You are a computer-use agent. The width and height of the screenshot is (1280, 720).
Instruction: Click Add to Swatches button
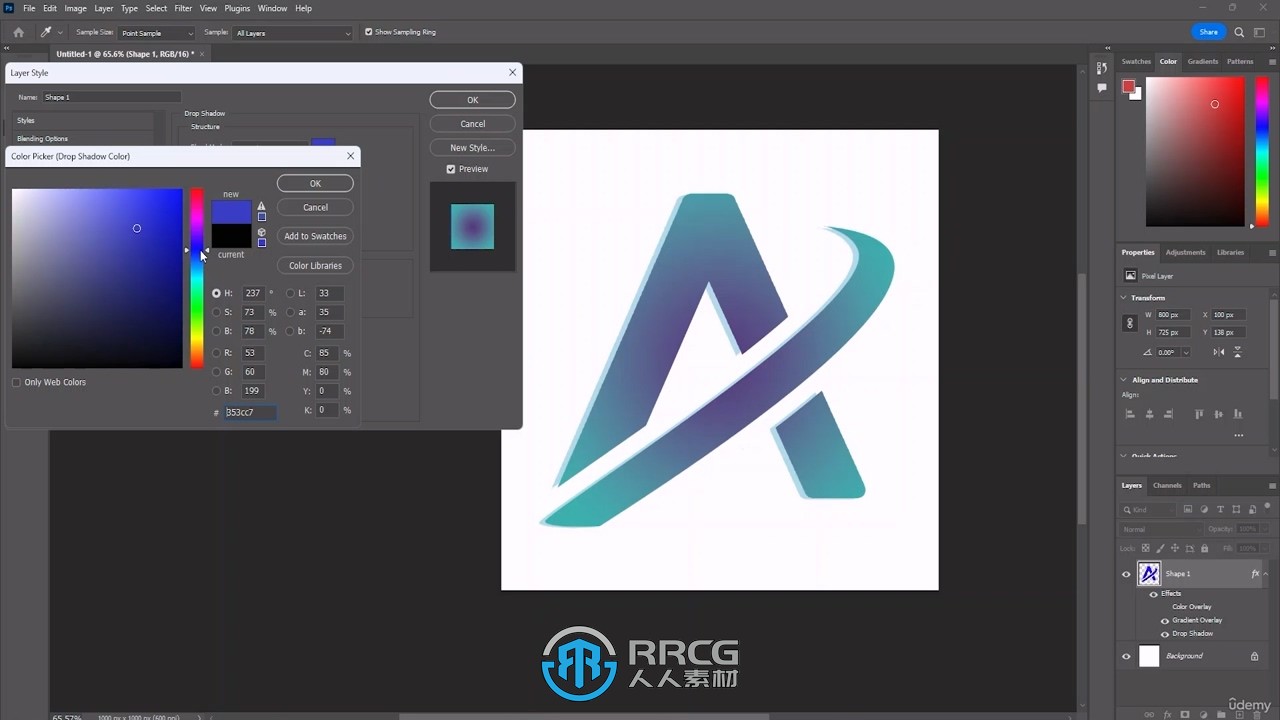(x=315, y=236)
